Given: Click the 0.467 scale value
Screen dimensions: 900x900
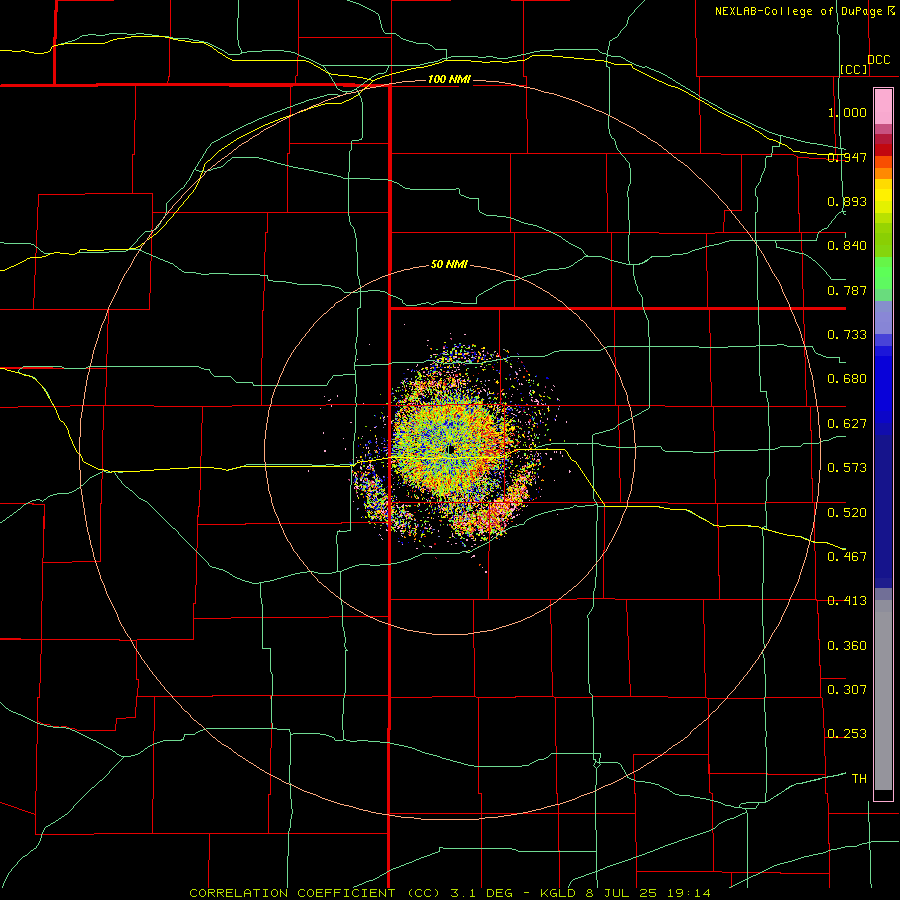Looking at the screenshot, I should (x=847, y=557).
